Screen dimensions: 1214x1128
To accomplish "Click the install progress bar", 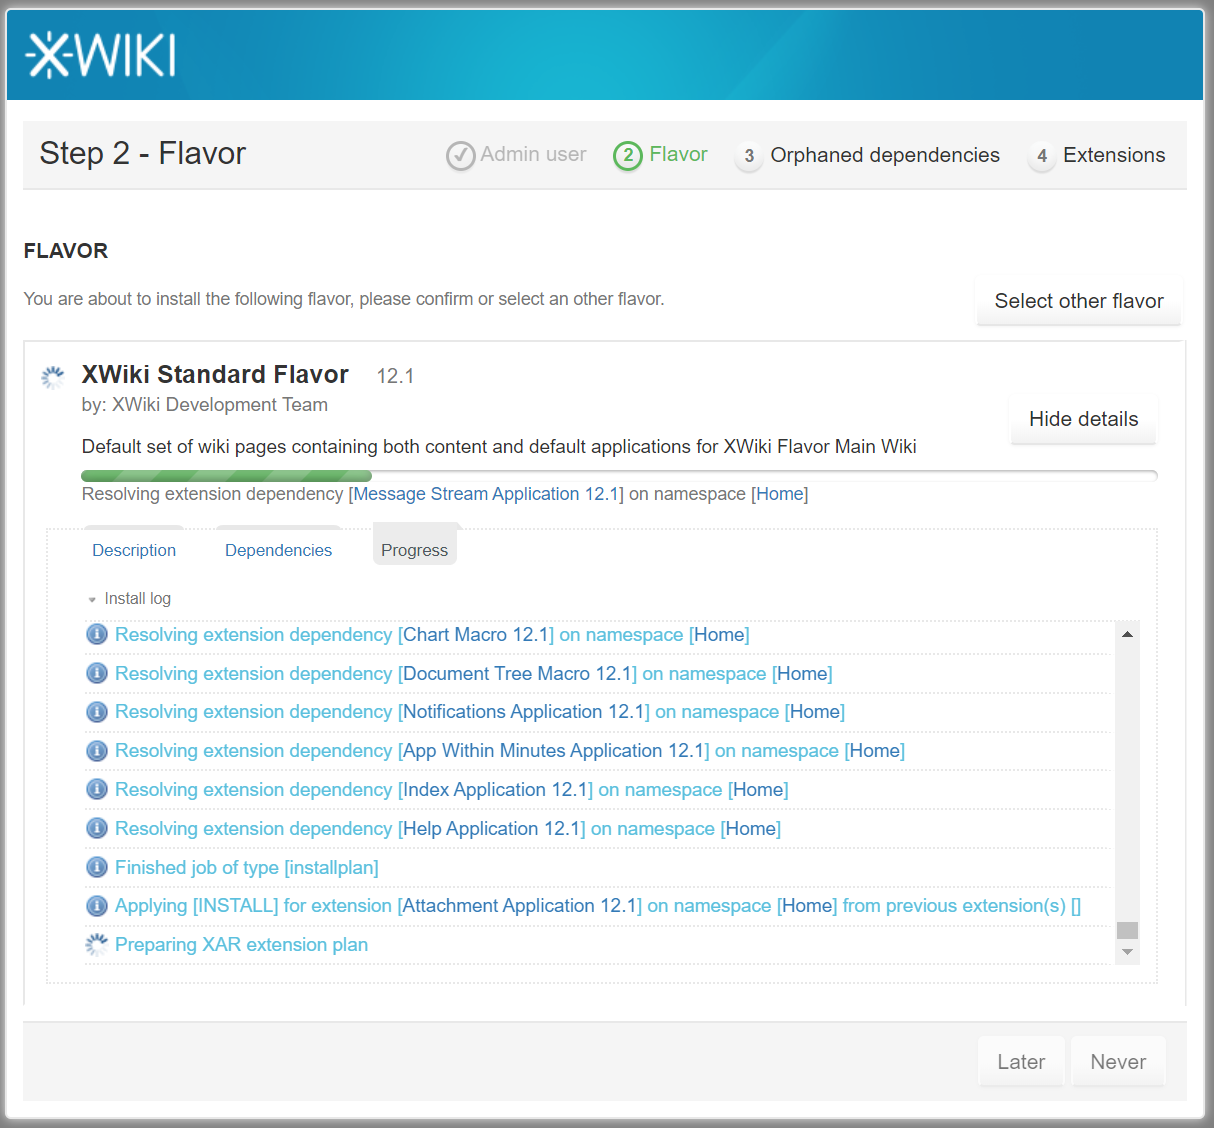I will (619, 476).
